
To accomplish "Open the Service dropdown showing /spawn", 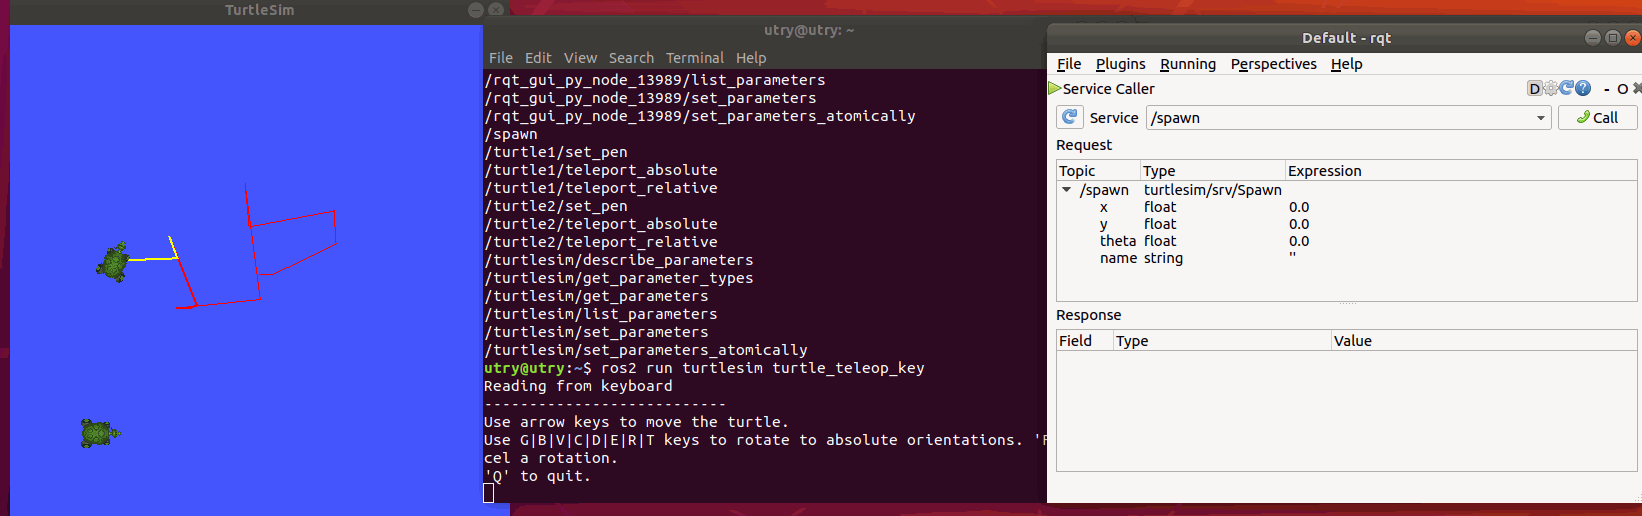I will click(x=1349, y=117).
